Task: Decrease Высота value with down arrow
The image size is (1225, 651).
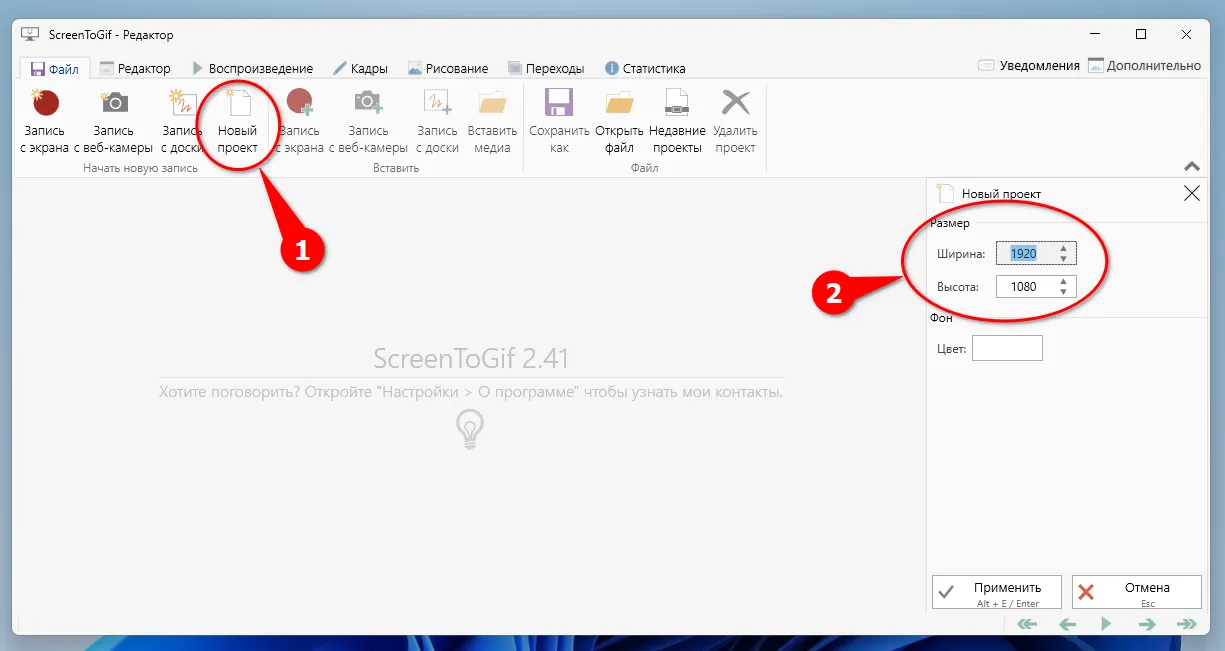Action: coord(1063,292)
